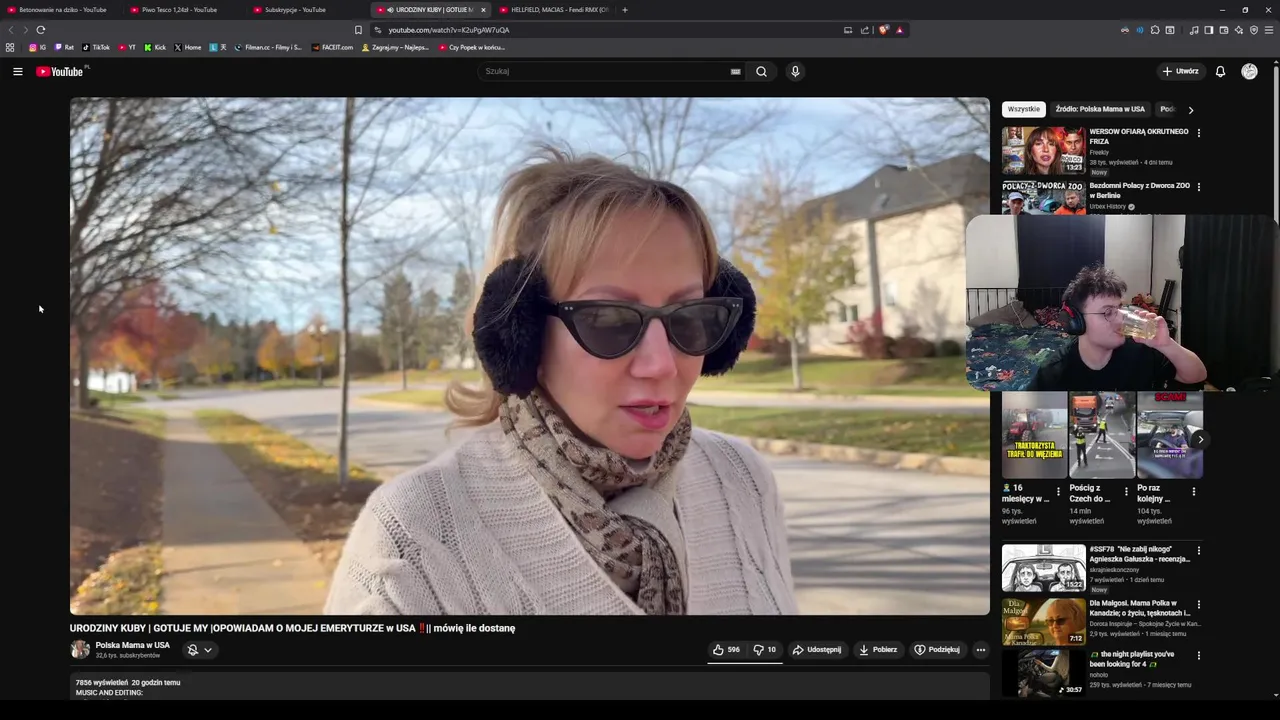This screenshot has width=1280, height=720.
Task: Click the Podziękuj thanks button
Action: [937, 650]
